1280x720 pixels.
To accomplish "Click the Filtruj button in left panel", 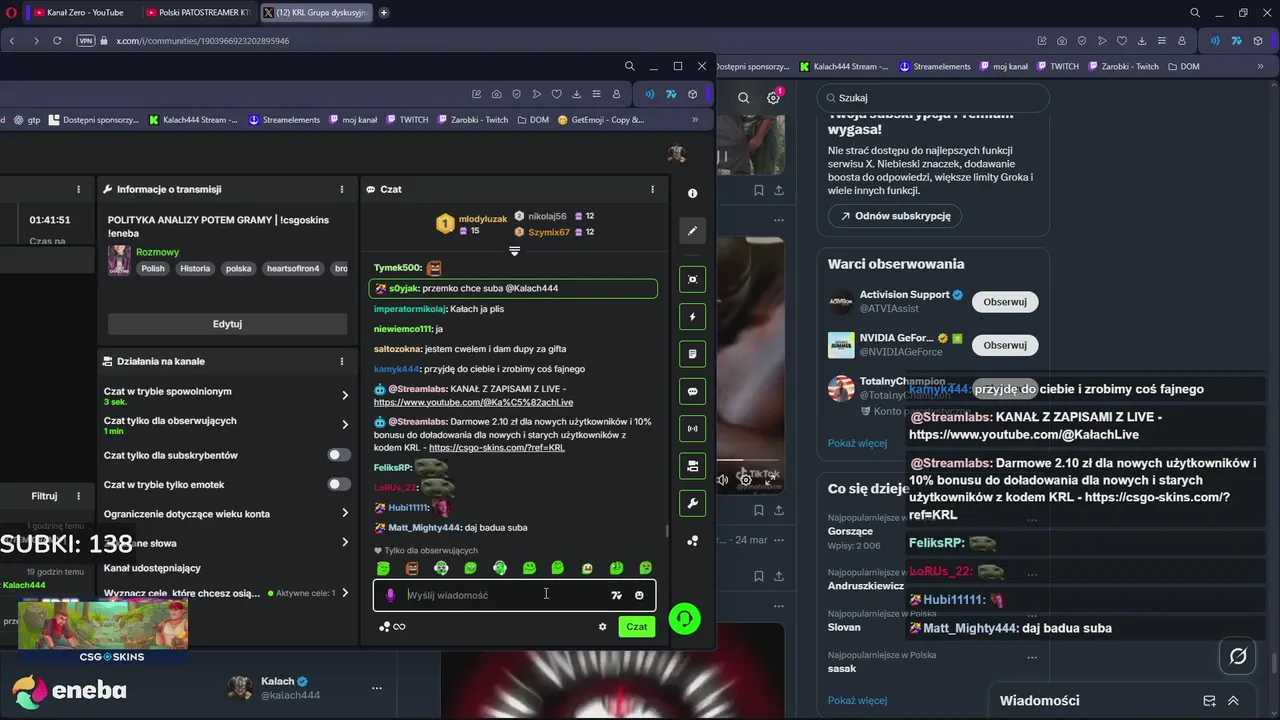I will pos(44,496).
